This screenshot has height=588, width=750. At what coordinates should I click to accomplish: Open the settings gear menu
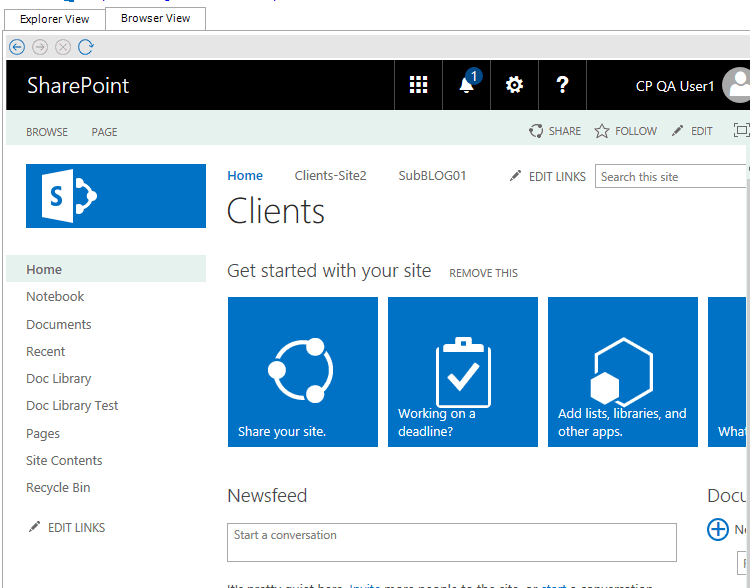(x=514, y=85)
